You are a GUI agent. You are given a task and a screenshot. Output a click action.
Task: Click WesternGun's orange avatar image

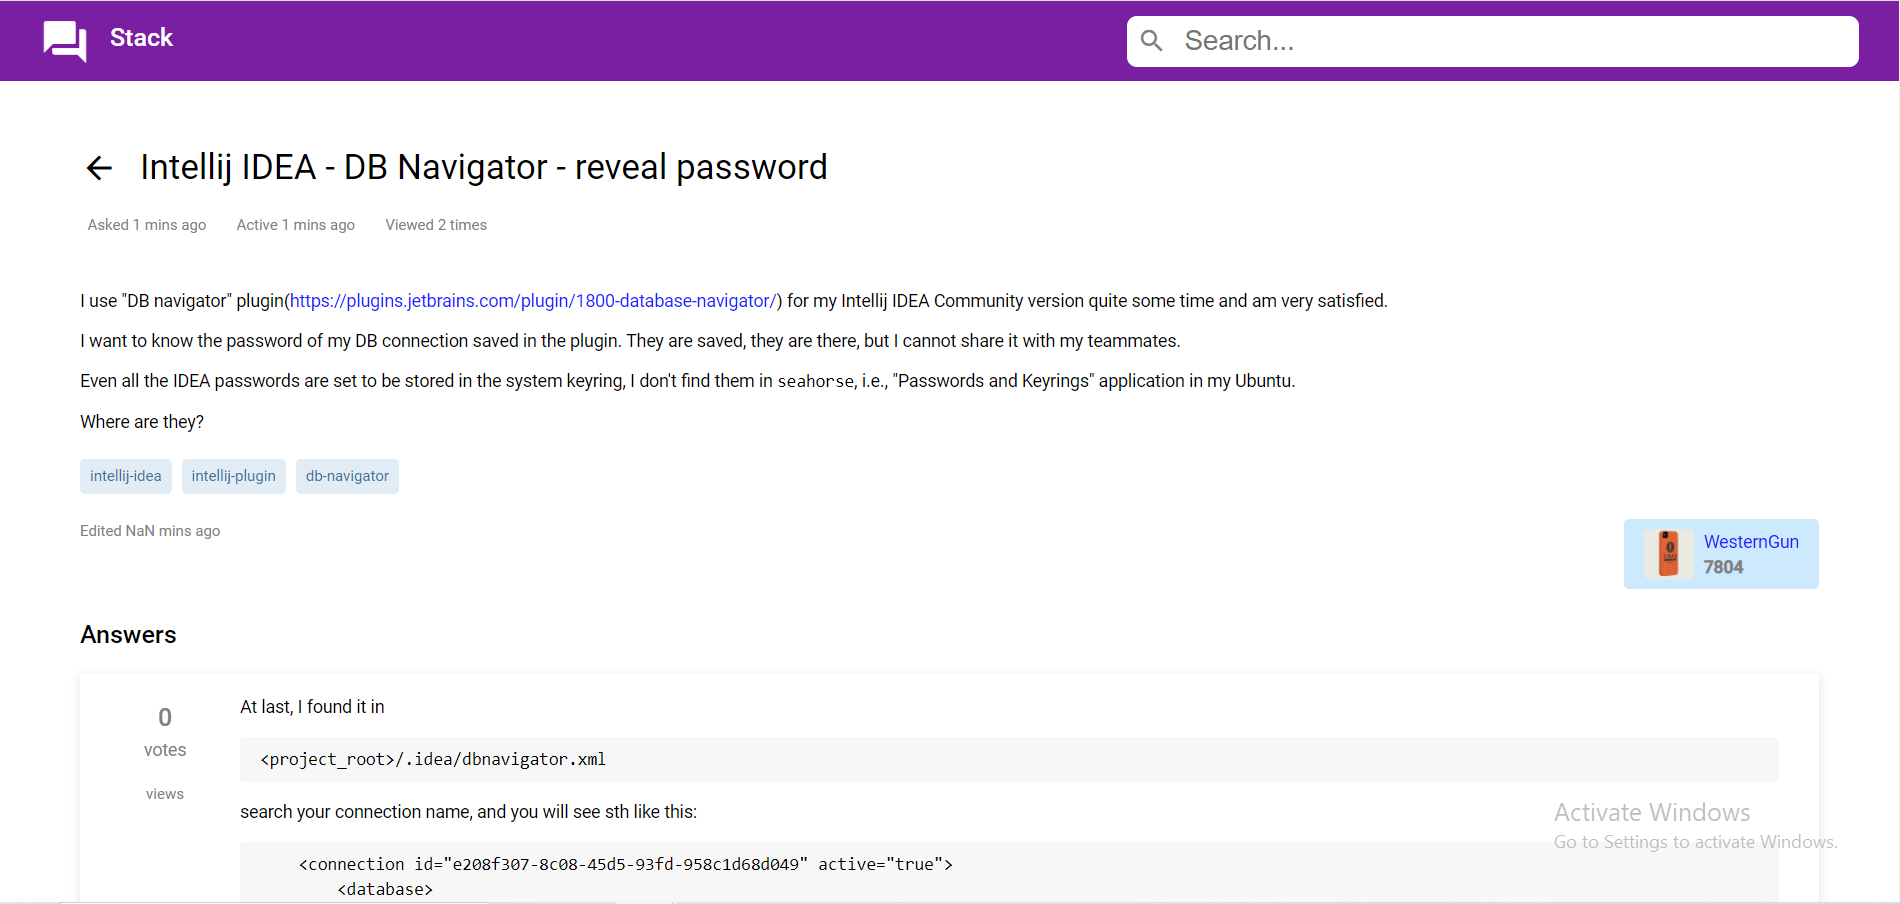click(1668, 552)
